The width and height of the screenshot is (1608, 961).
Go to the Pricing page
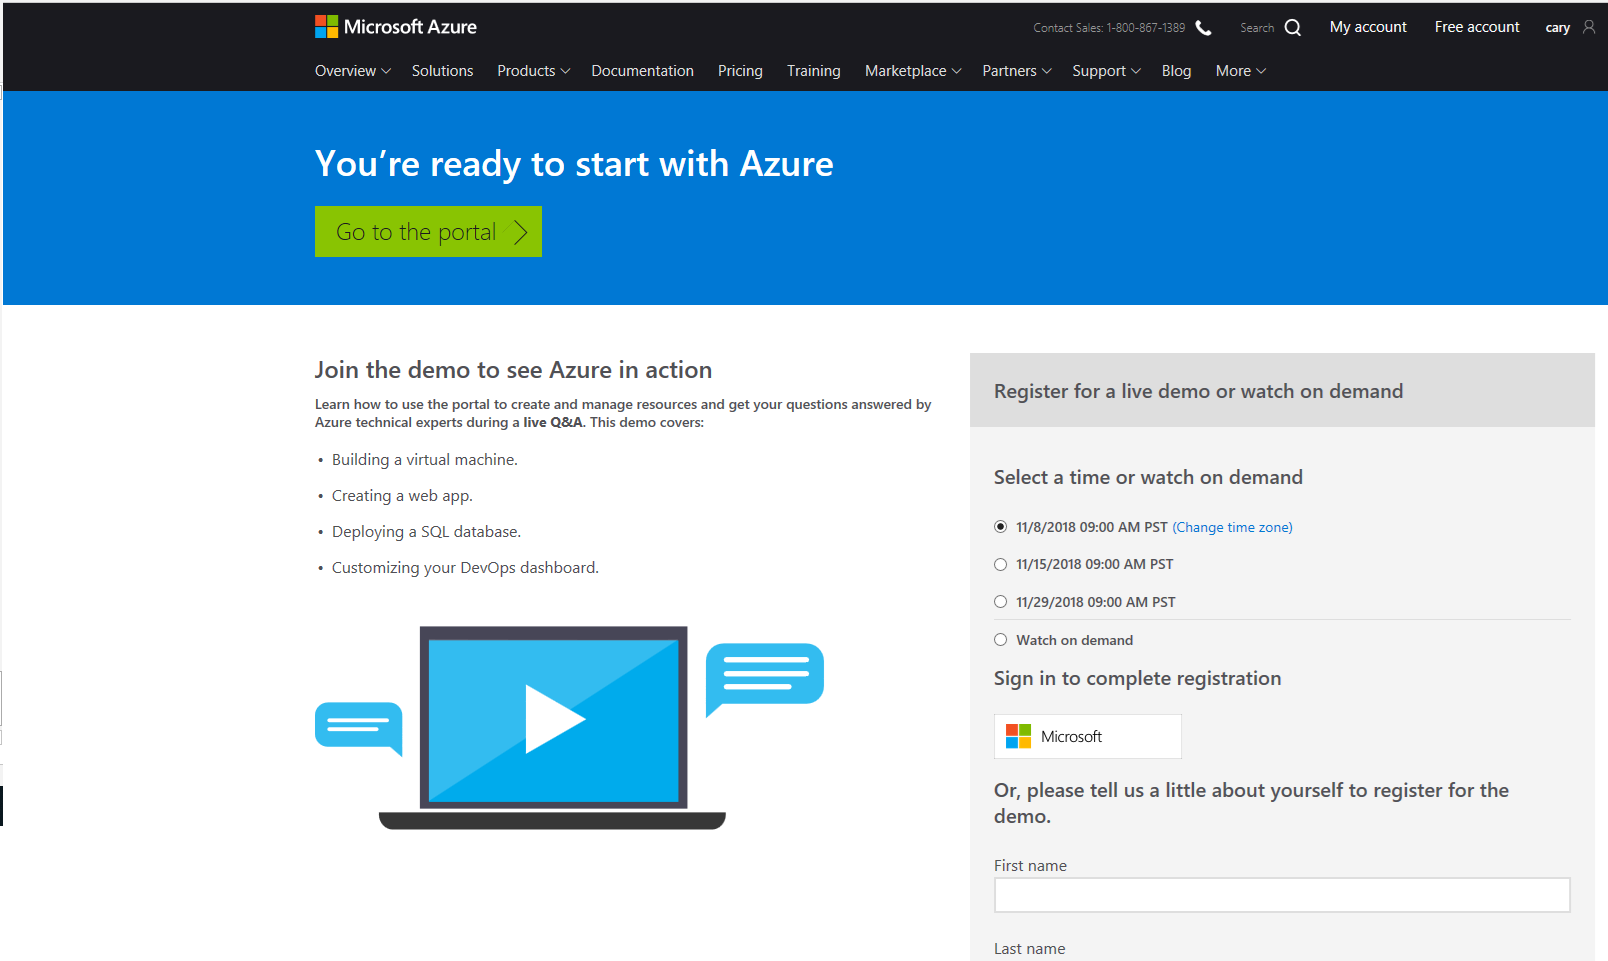tap(740, 71)
